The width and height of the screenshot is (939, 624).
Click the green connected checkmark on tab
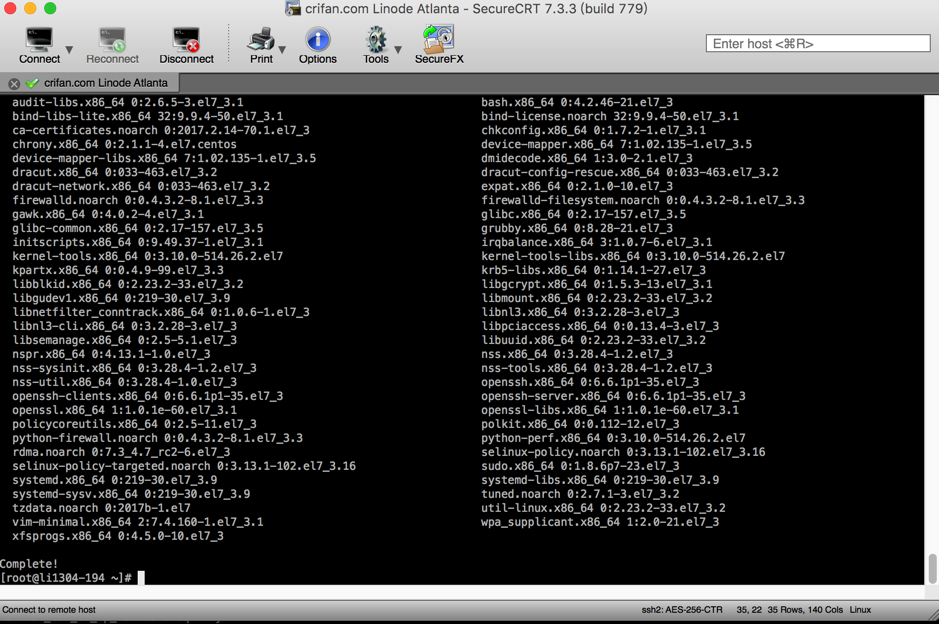pos(32,83)
